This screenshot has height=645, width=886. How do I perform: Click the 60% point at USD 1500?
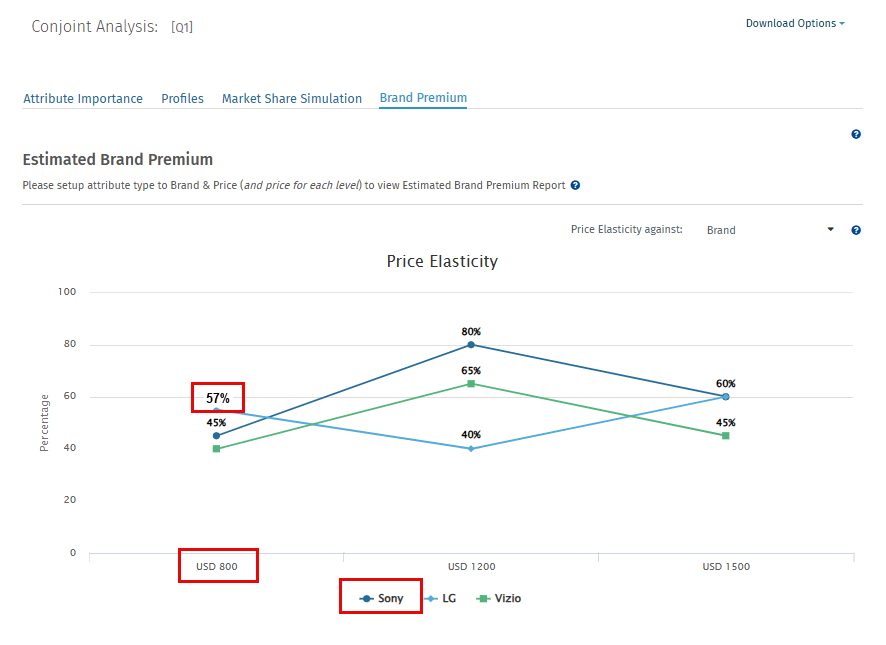pos(725,396)
